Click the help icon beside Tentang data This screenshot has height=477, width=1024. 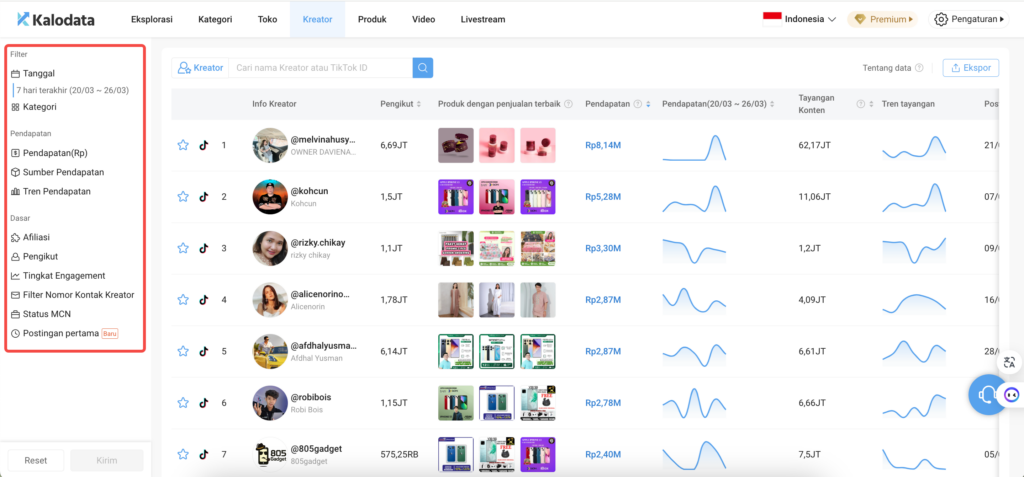click(919, 68)
